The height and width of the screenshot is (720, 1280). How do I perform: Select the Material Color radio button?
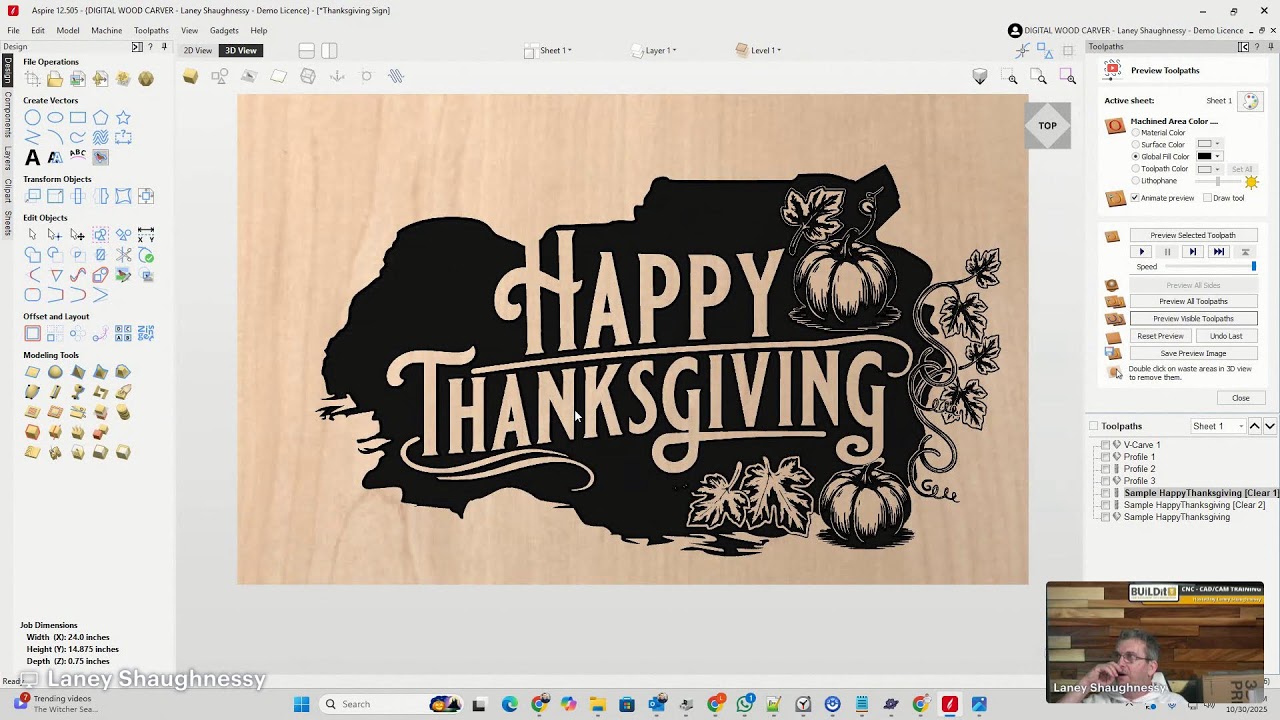(x=1136, y=133)
